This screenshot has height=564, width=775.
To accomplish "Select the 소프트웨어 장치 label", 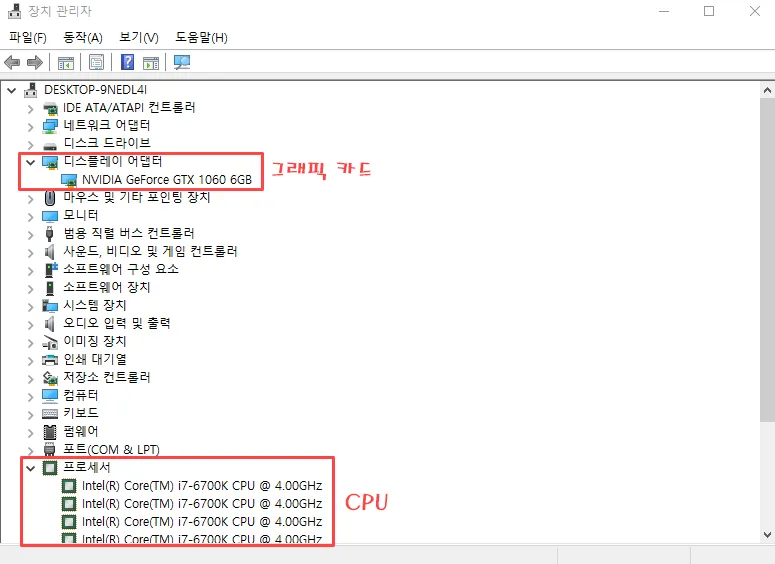I will pos(107,287).
